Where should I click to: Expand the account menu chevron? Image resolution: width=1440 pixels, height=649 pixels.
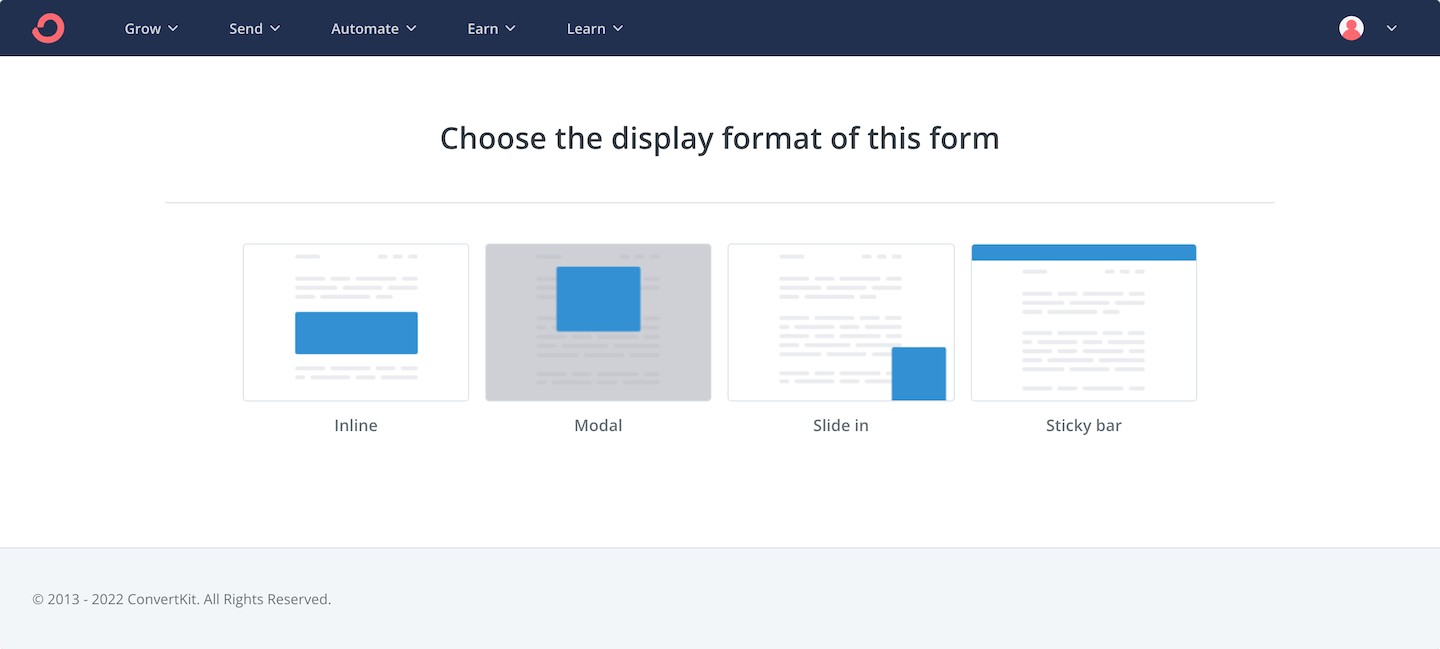tap(1391, 28)
